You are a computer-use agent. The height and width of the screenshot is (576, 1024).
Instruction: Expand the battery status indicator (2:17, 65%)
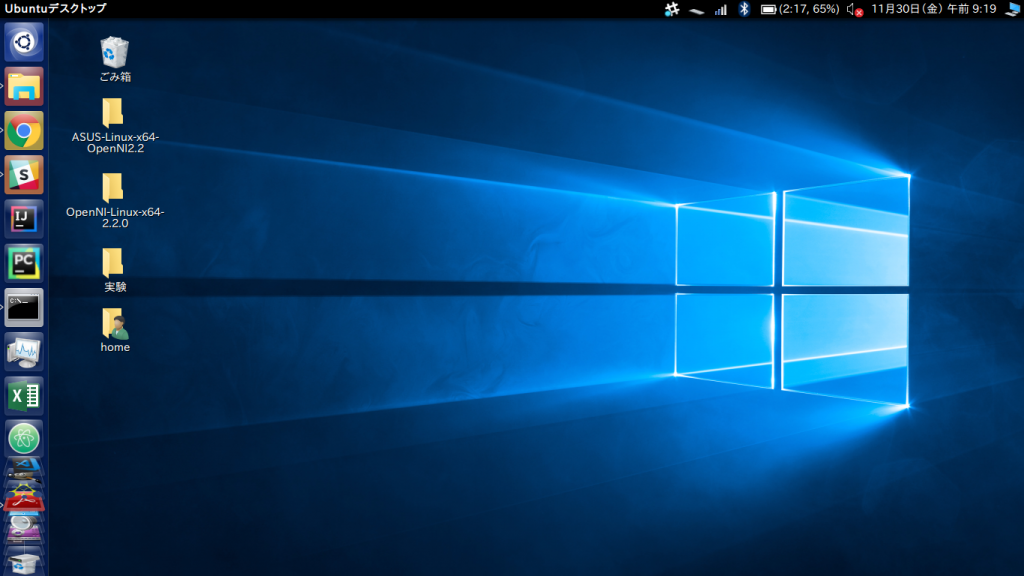799,9
